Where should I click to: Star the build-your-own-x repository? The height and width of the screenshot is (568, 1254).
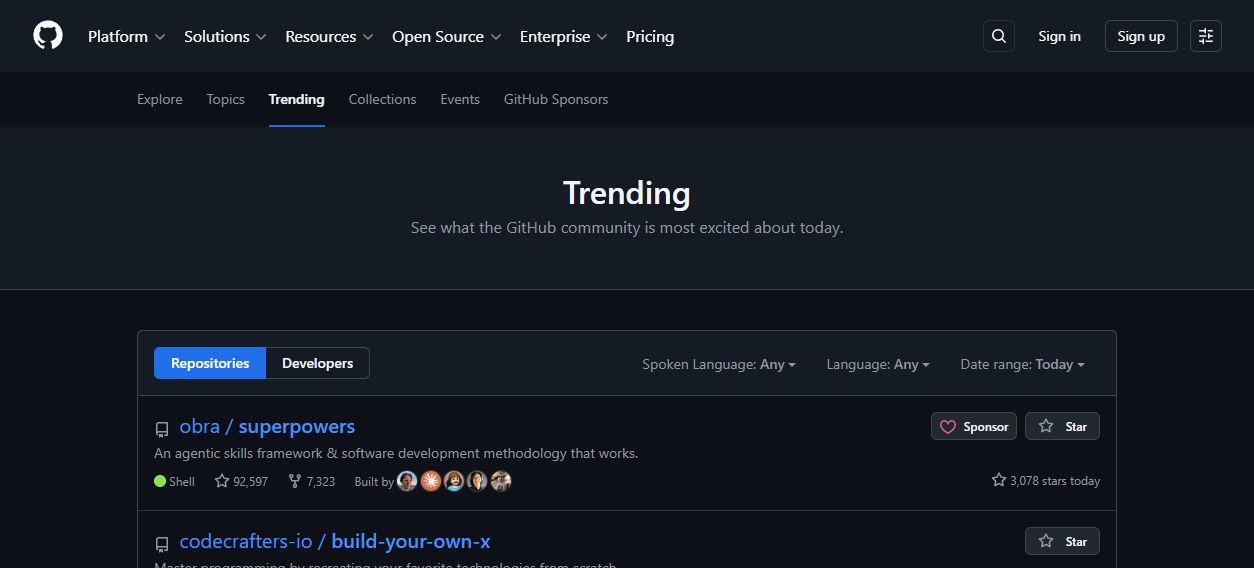click(1062, 541)
